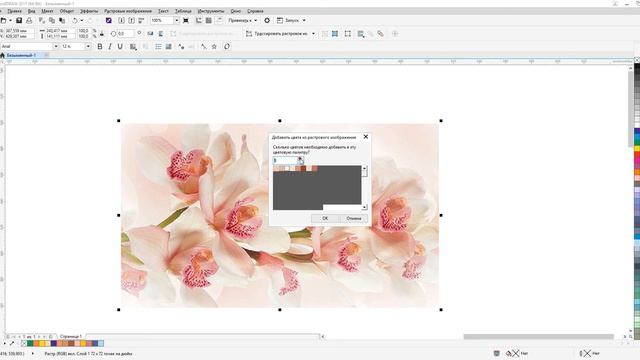Open the Arial font name dropdown
This screenshot has width=640, height=360.
[x=56, y=47]
